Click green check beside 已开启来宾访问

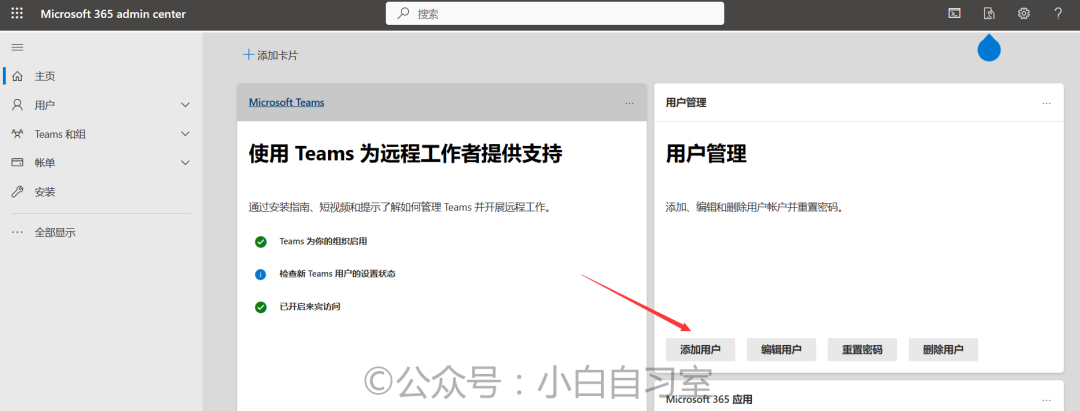pos(260,307)
